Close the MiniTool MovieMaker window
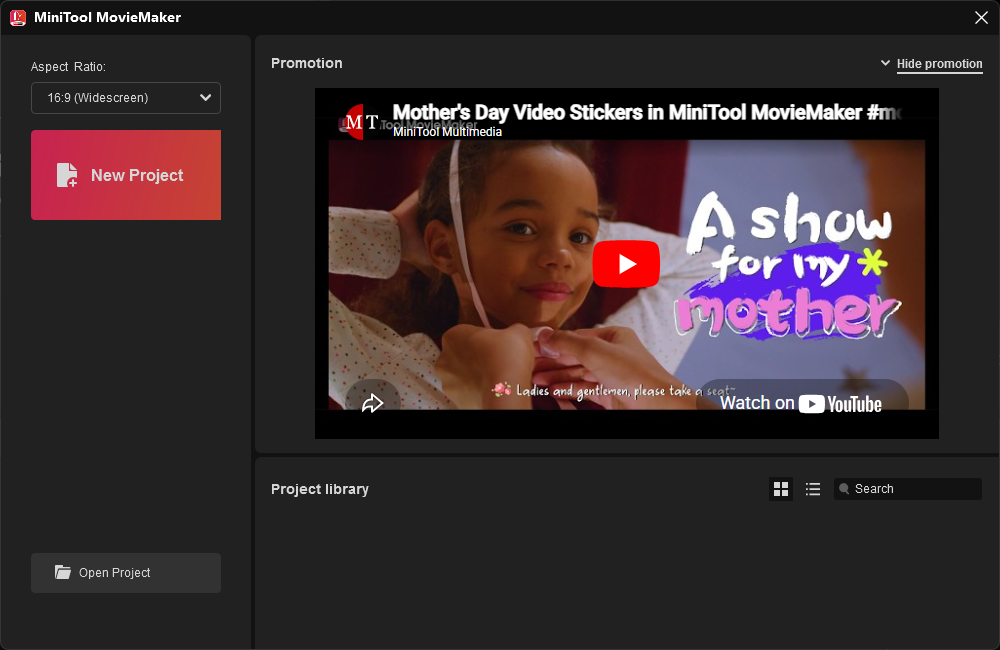 click(x=981, y=17)
